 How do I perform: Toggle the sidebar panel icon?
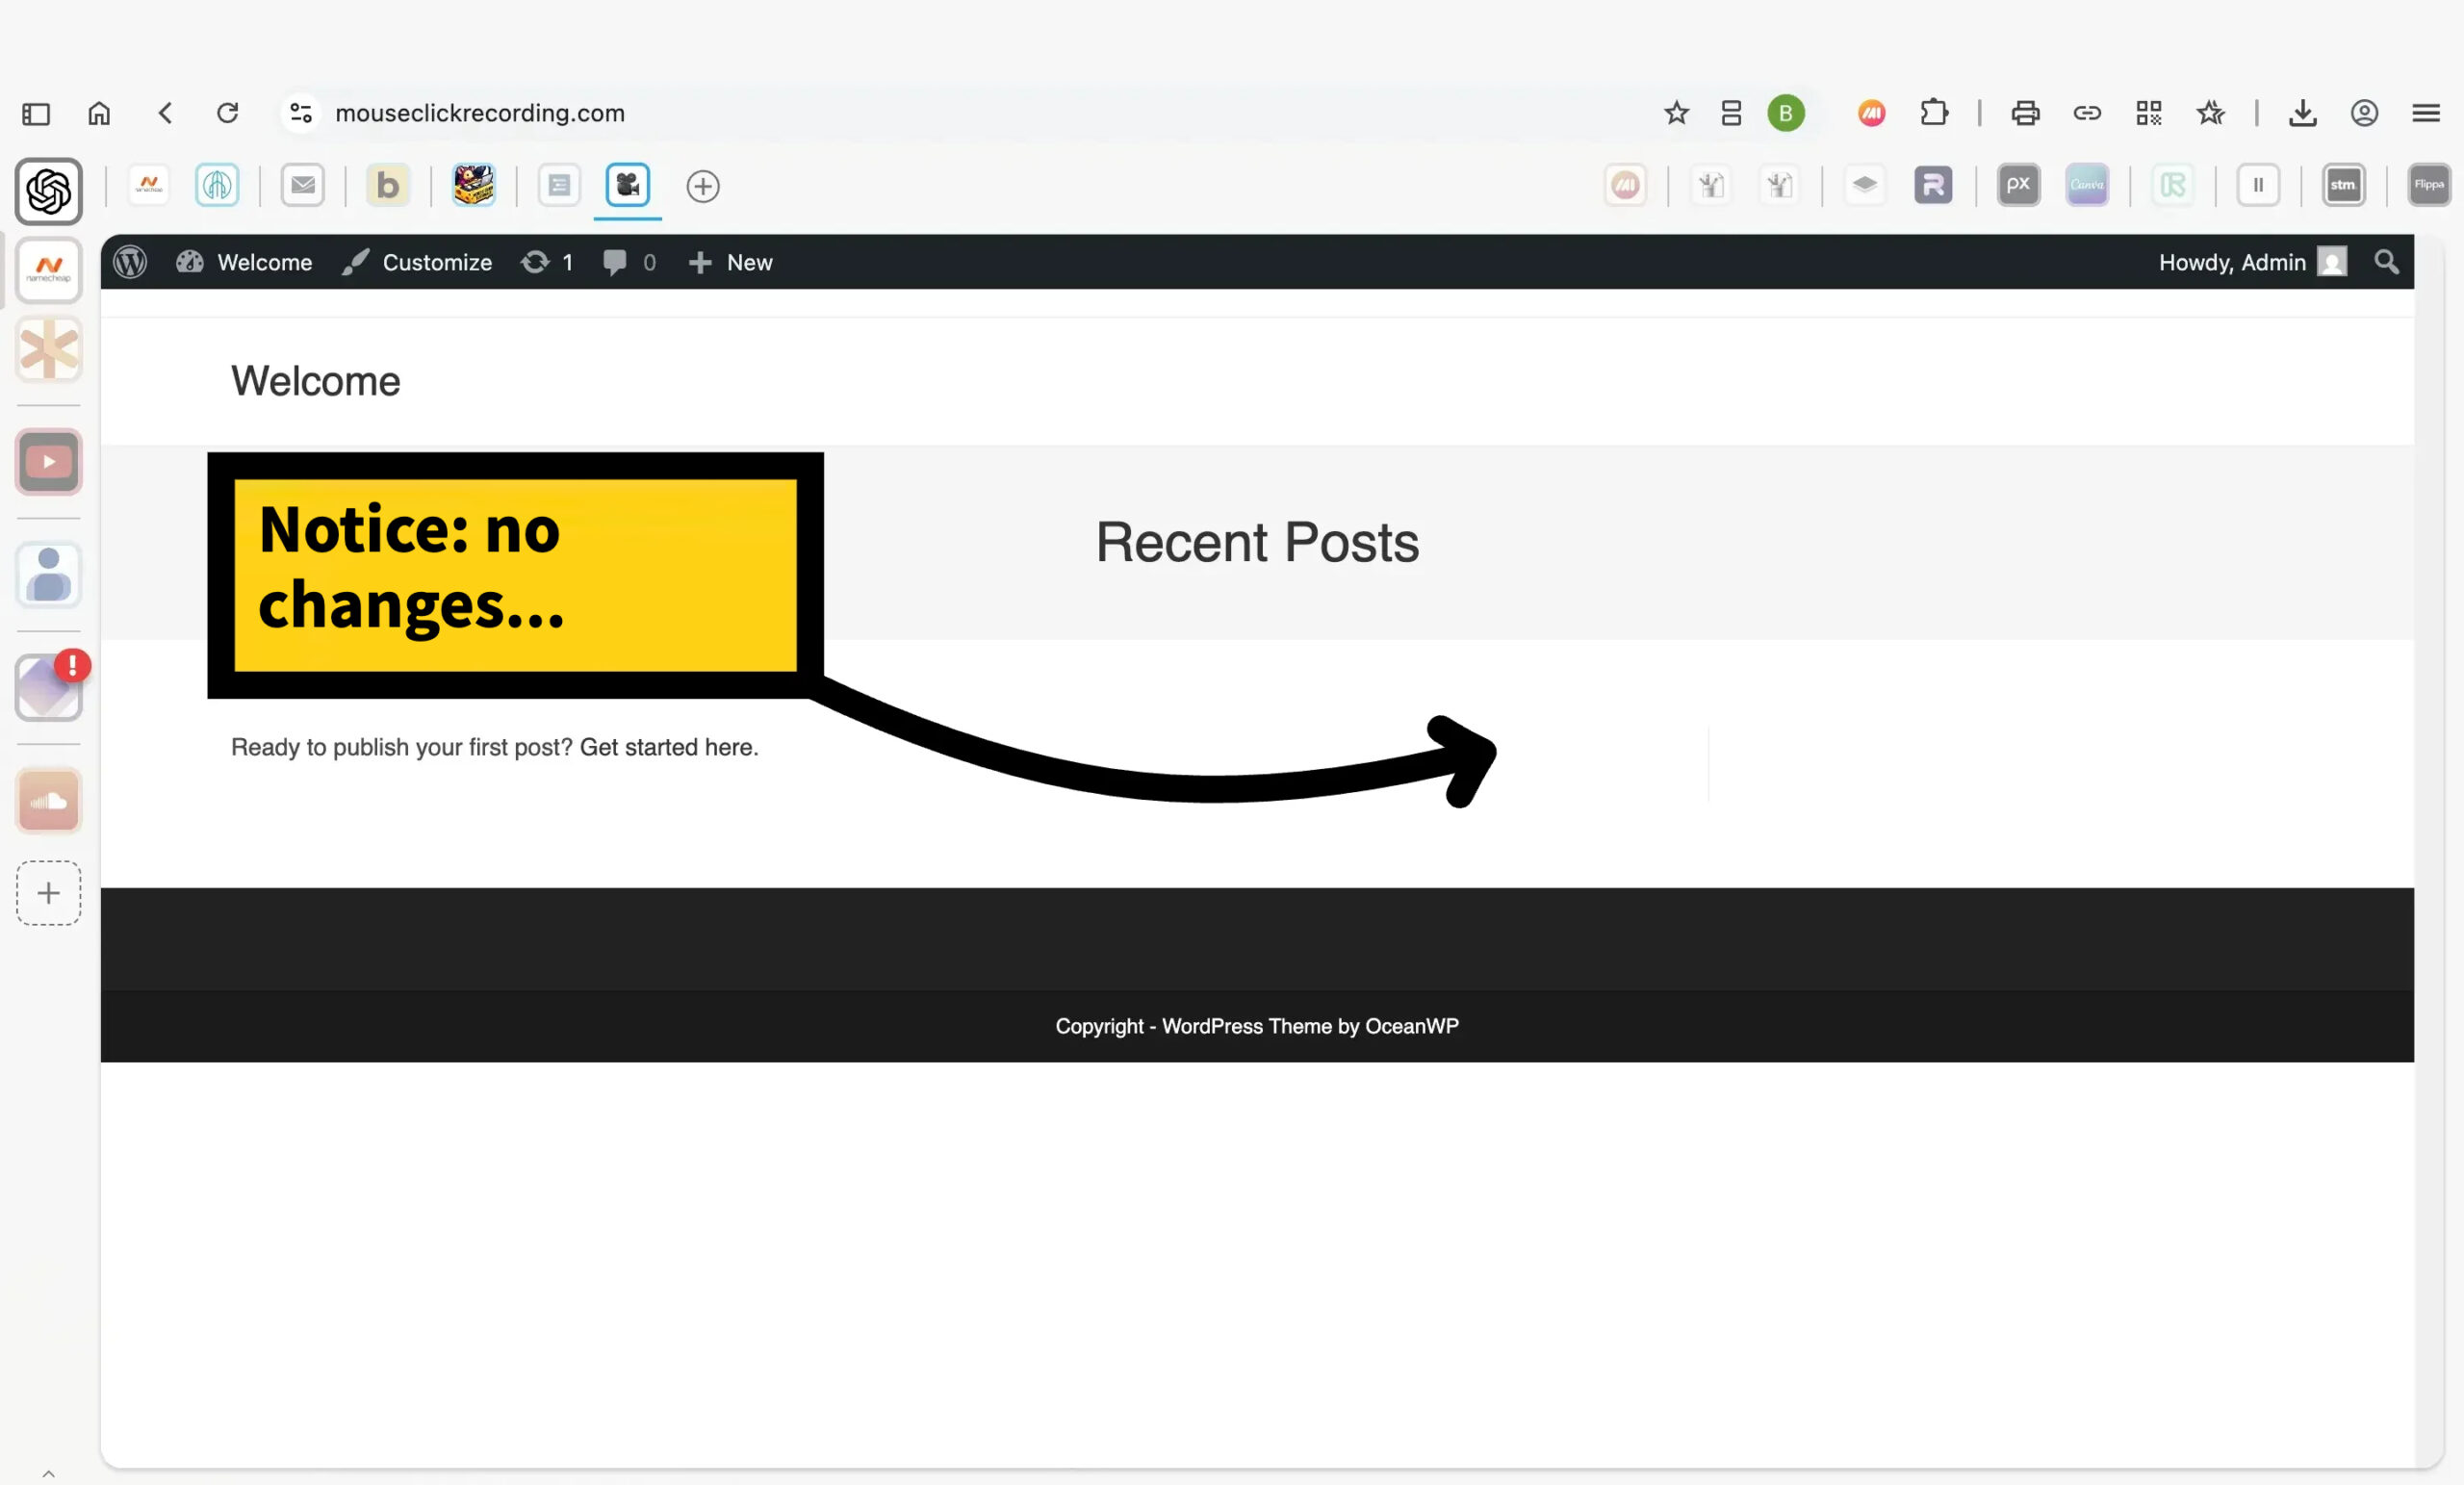[x=36, y=113]
